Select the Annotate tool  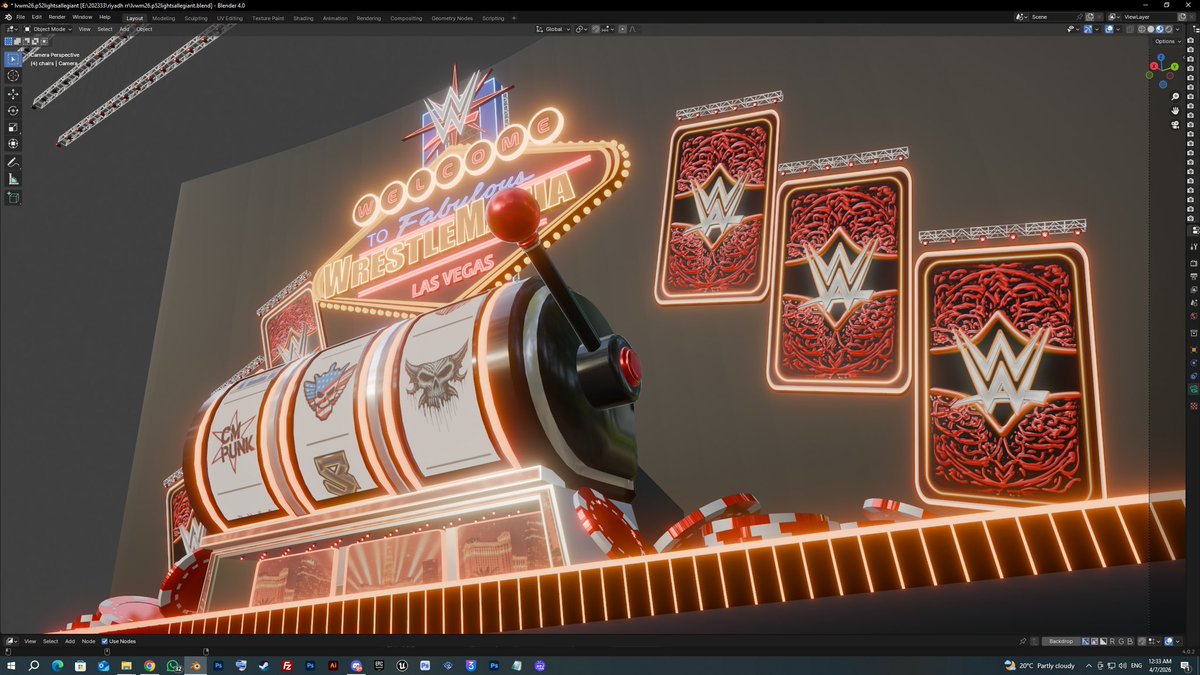(13, 162)
